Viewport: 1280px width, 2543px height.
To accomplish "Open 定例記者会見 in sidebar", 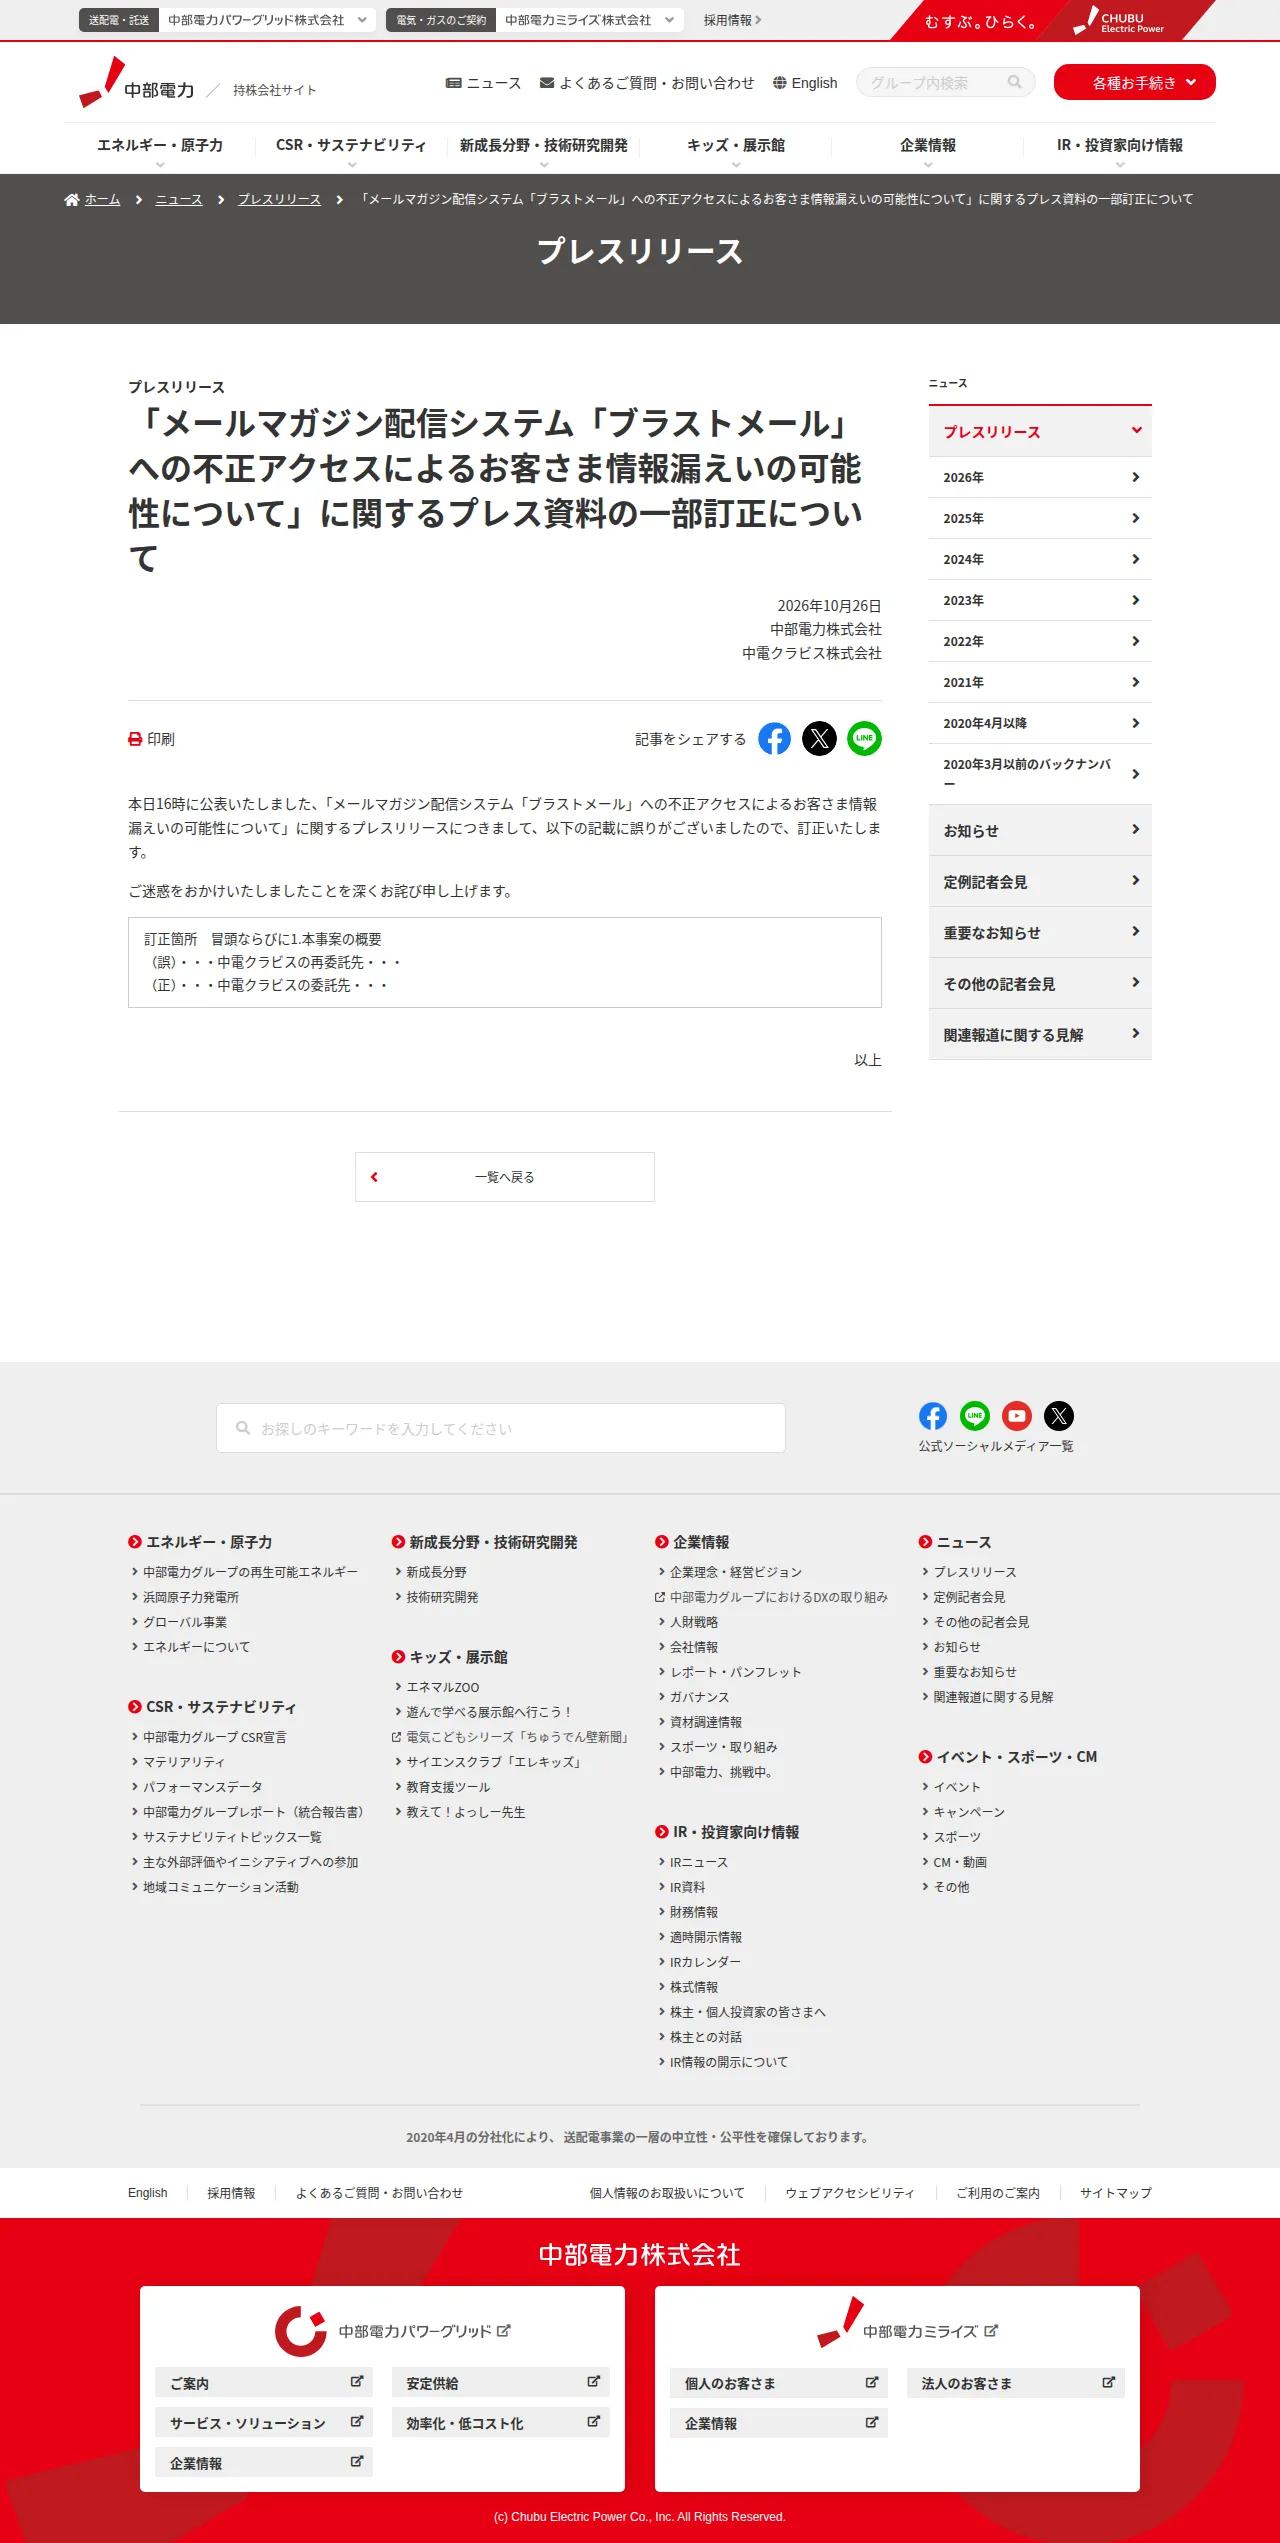I will [x=1040, y=881].
